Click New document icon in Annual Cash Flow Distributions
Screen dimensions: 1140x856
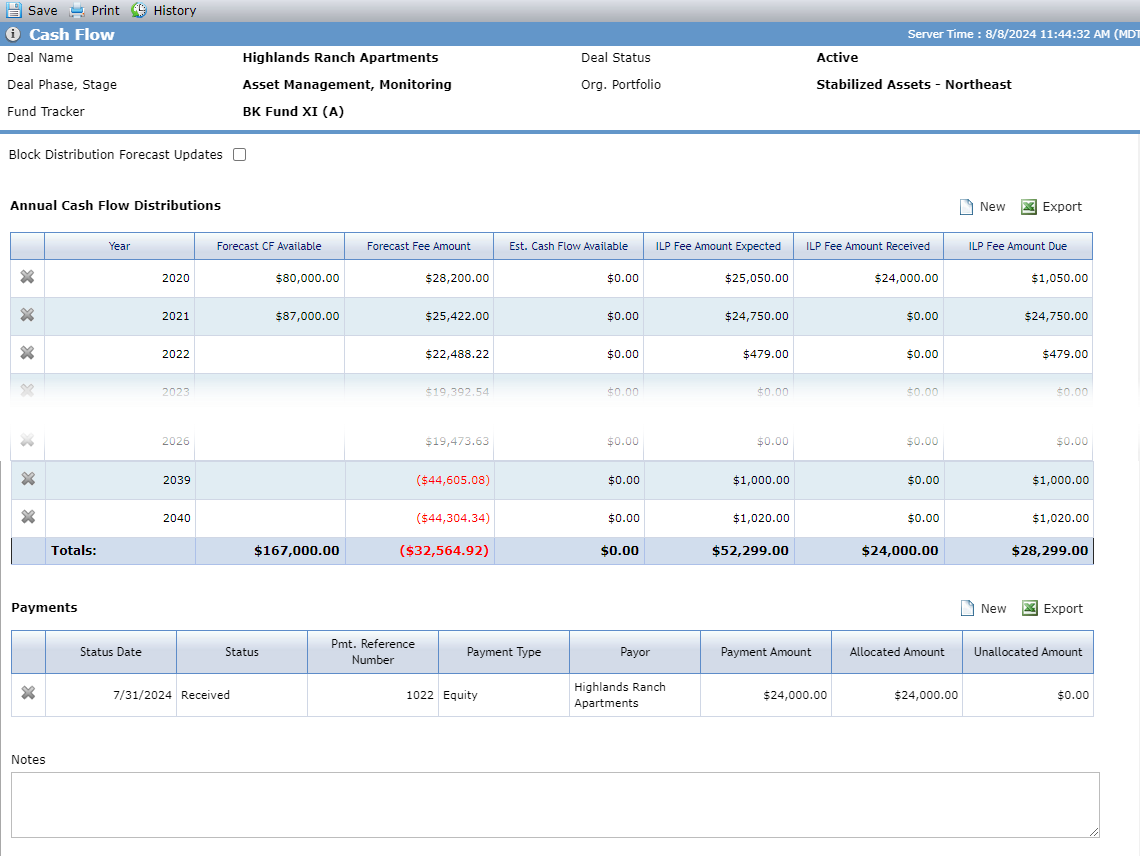966,207
